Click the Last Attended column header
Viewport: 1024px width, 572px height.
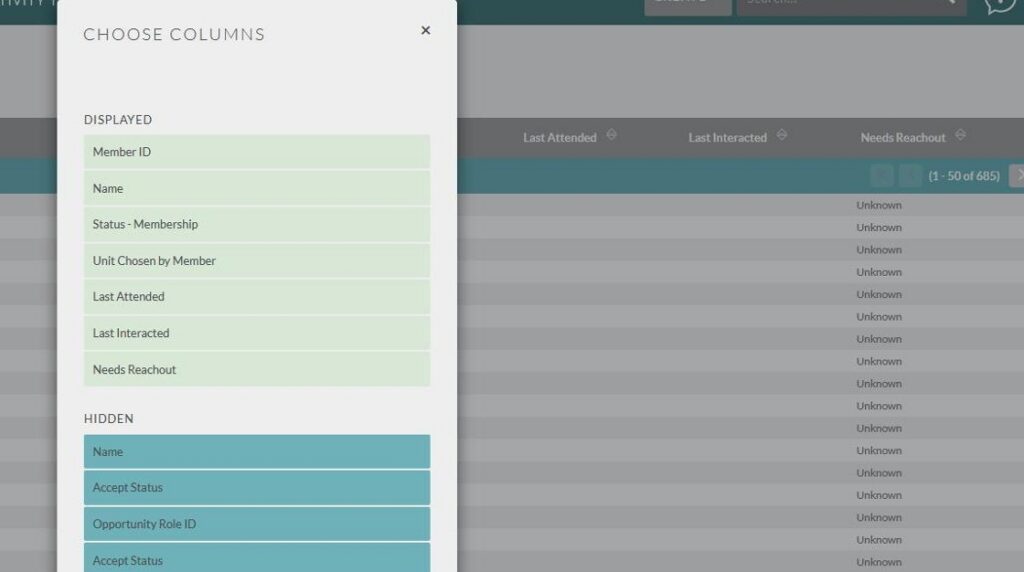click(x=559, y=138)
